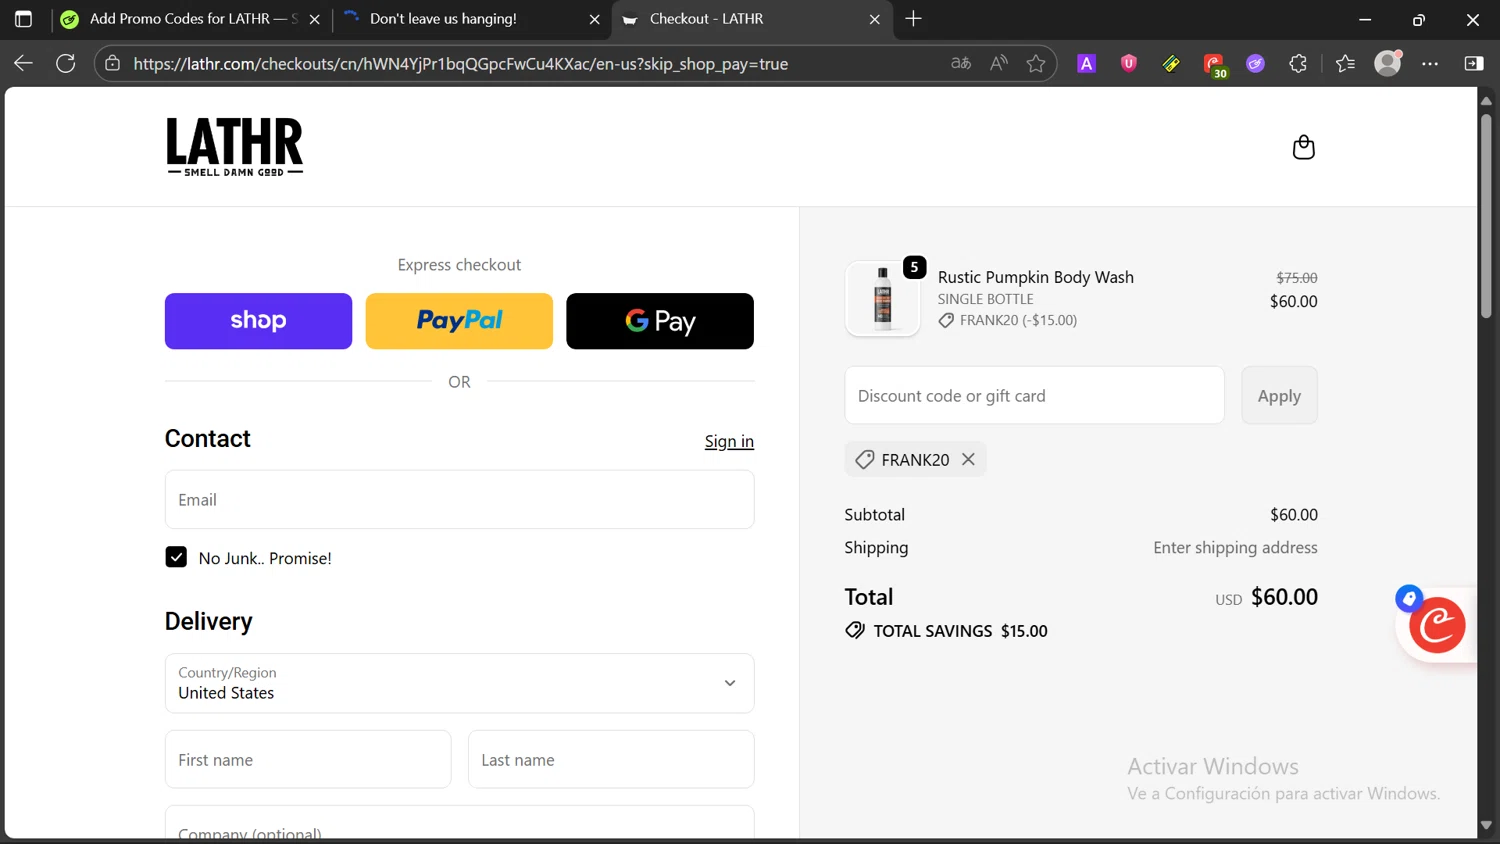
Task: Click the page vertical scrollbar
Action: click(1486, 215)
